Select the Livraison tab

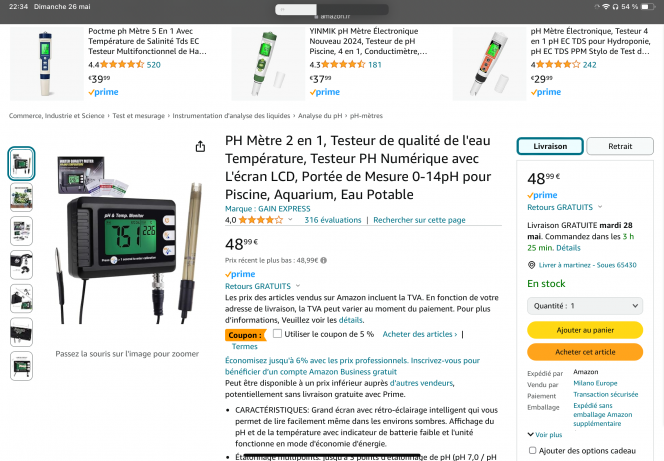pyautogui.click(x=550, y=146)
